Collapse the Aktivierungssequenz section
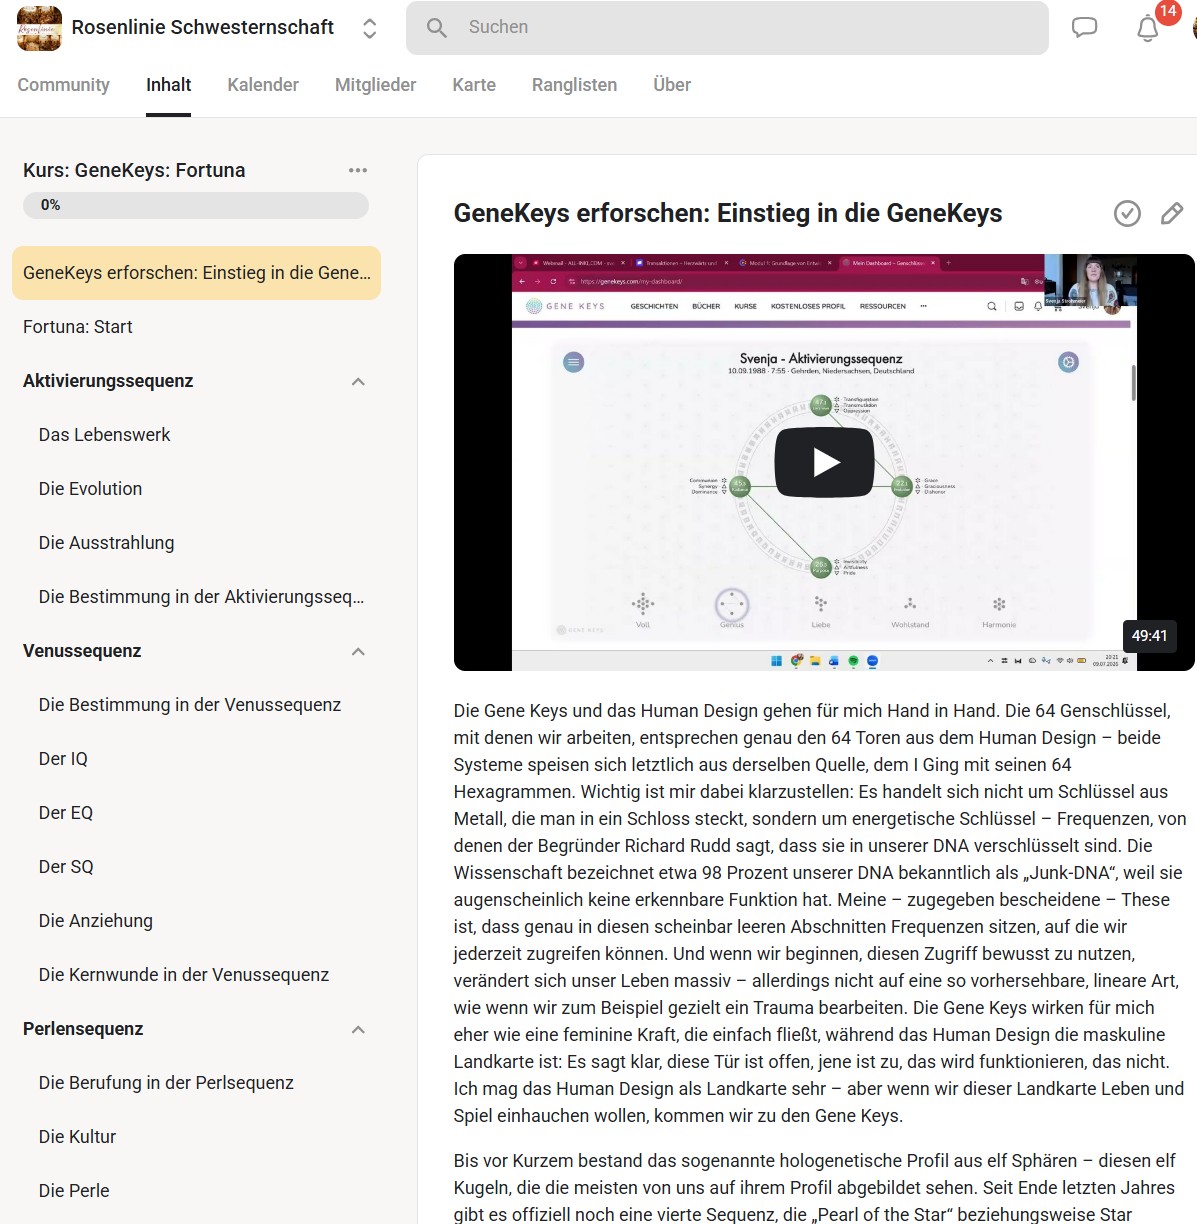The height and width of the screenshot is (1224, 1197). (x=358, y=382)
